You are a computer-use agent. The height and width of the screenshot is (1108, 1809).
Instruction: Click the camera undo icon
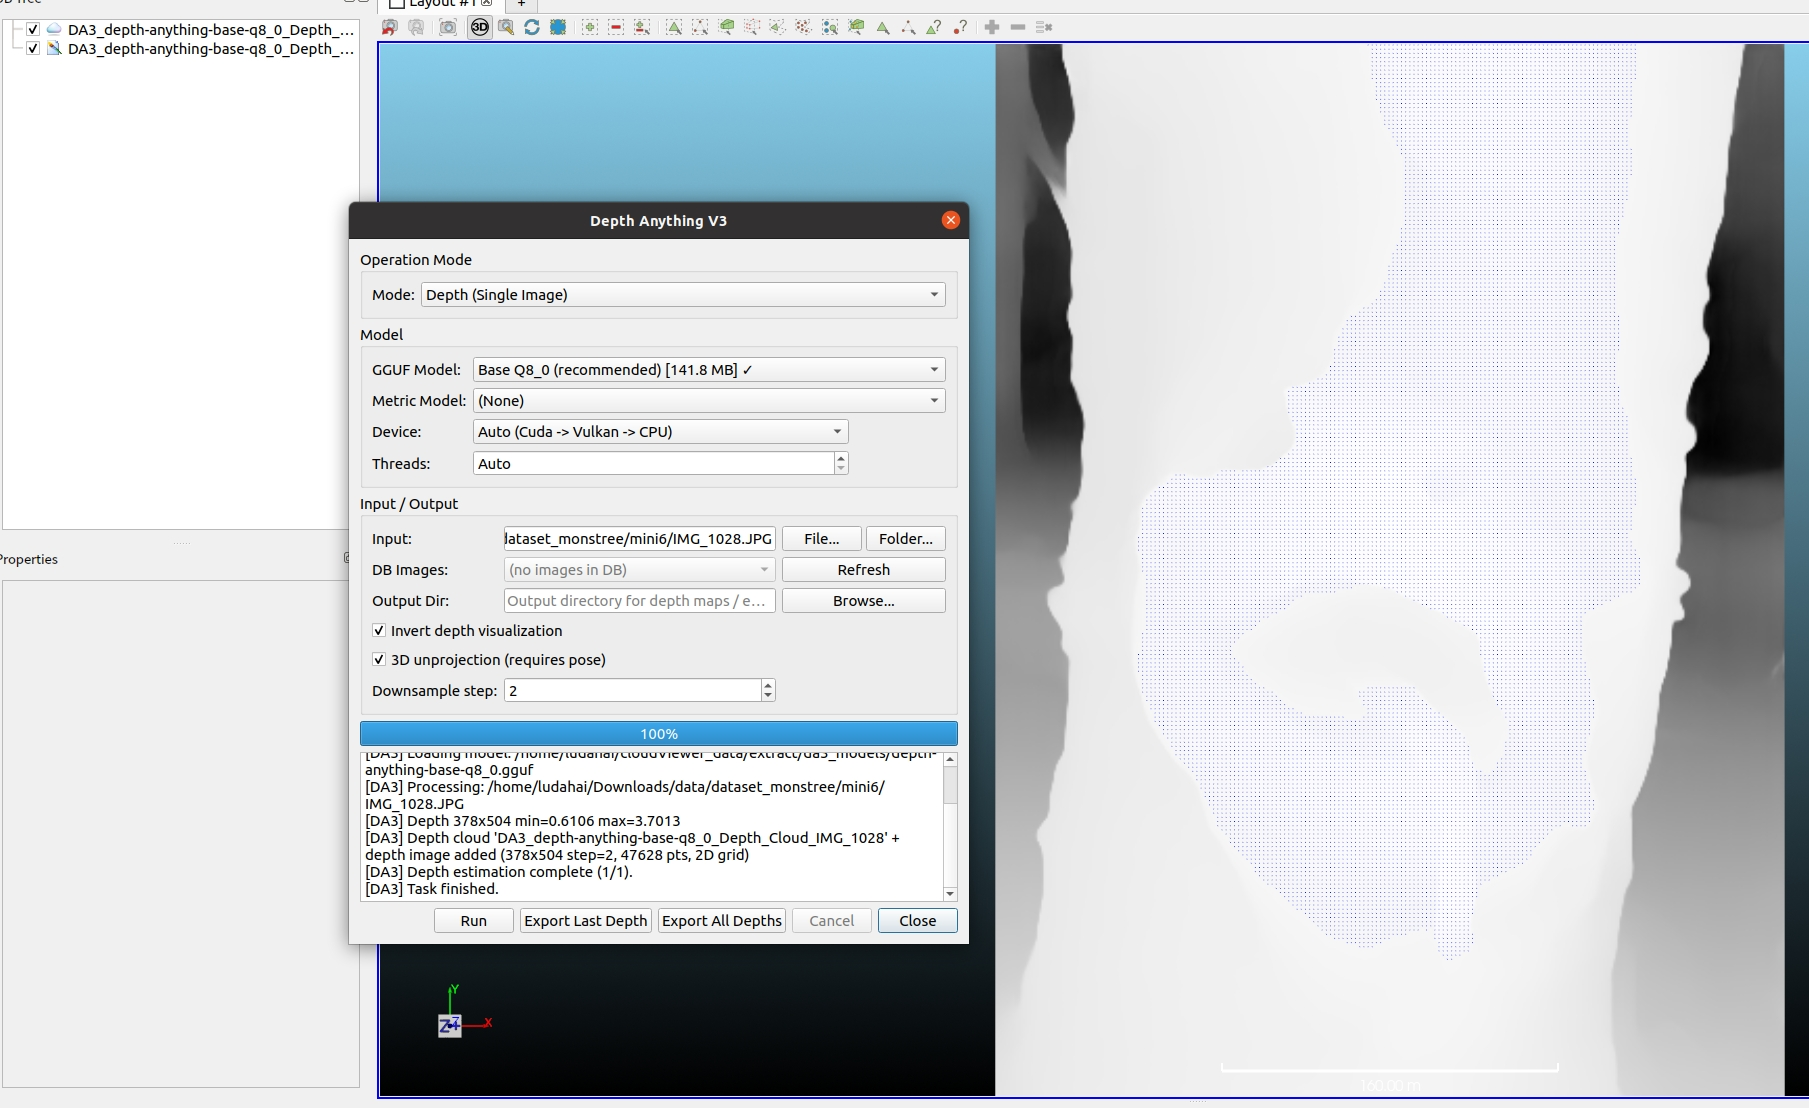[x=390, y=27]
